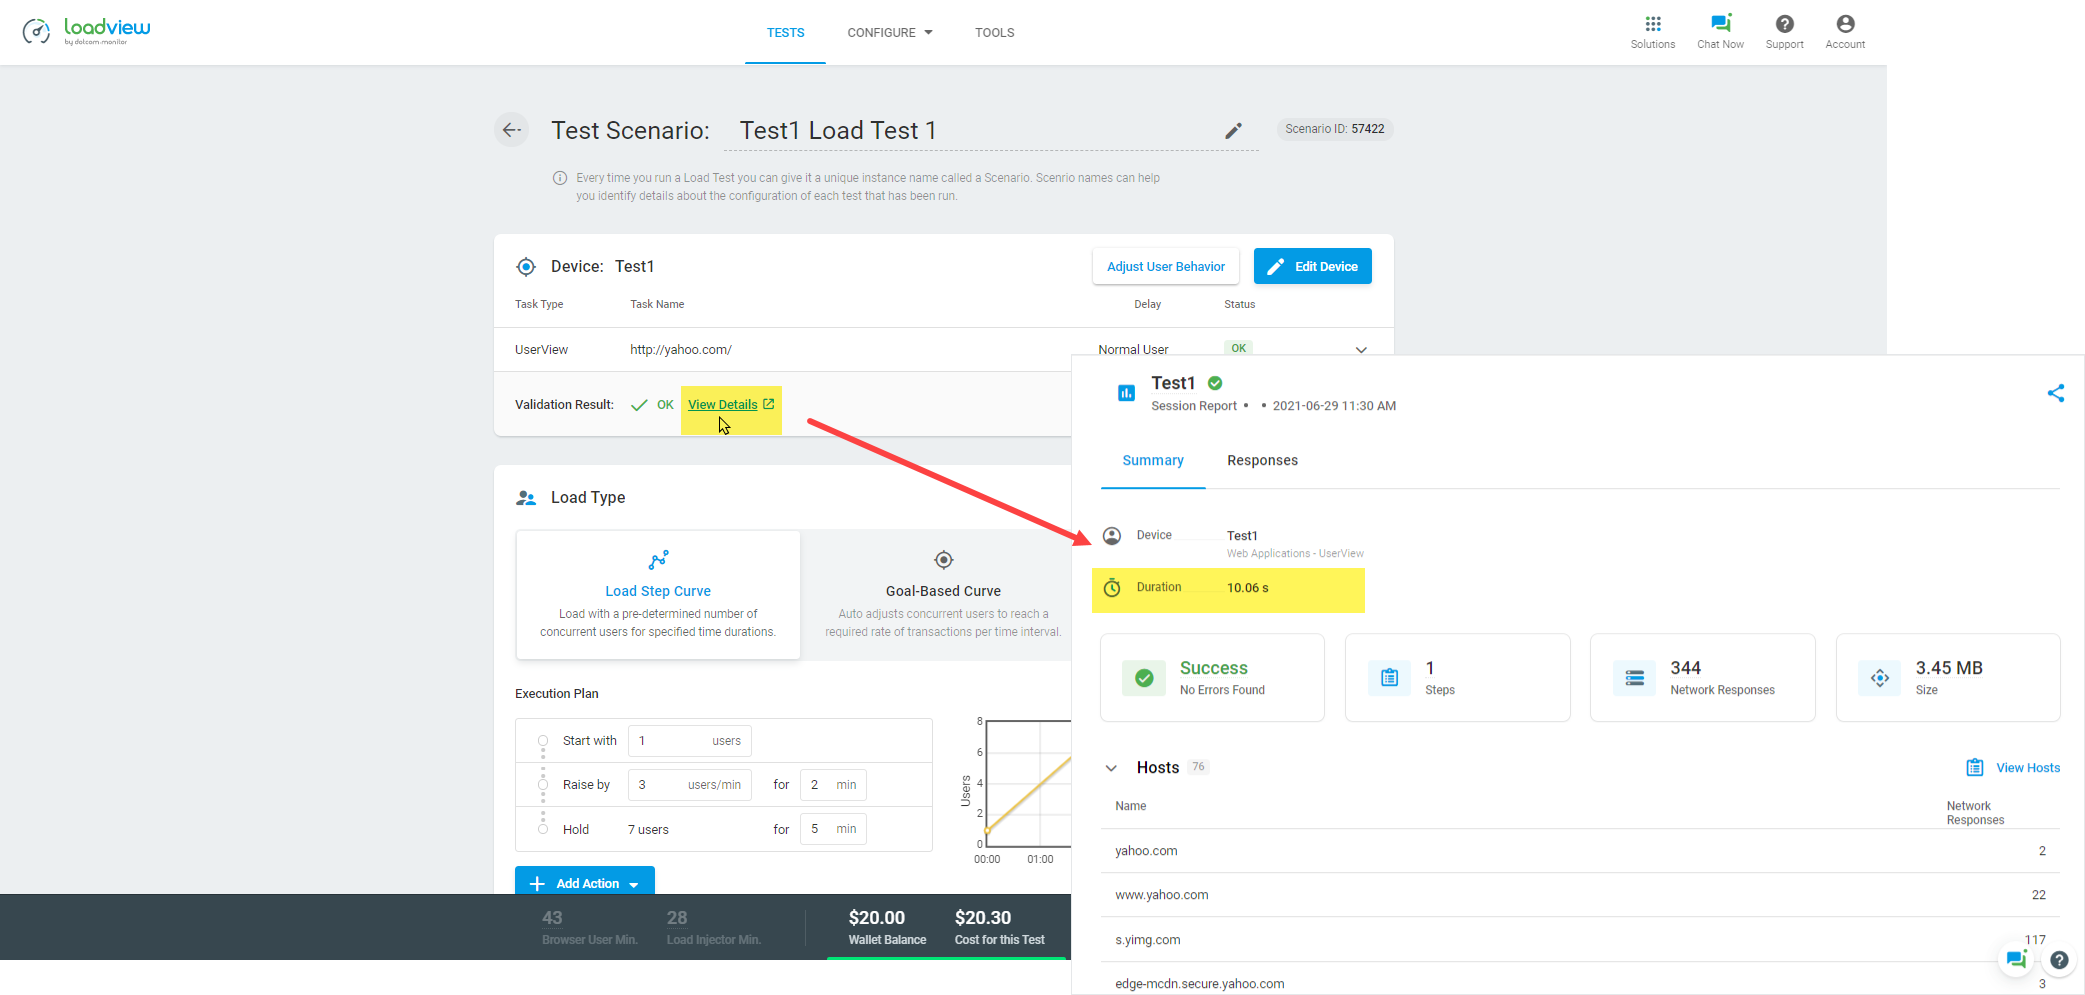
Task: Click the Scenario ID 57422 badge
Action: (1335, 129)
